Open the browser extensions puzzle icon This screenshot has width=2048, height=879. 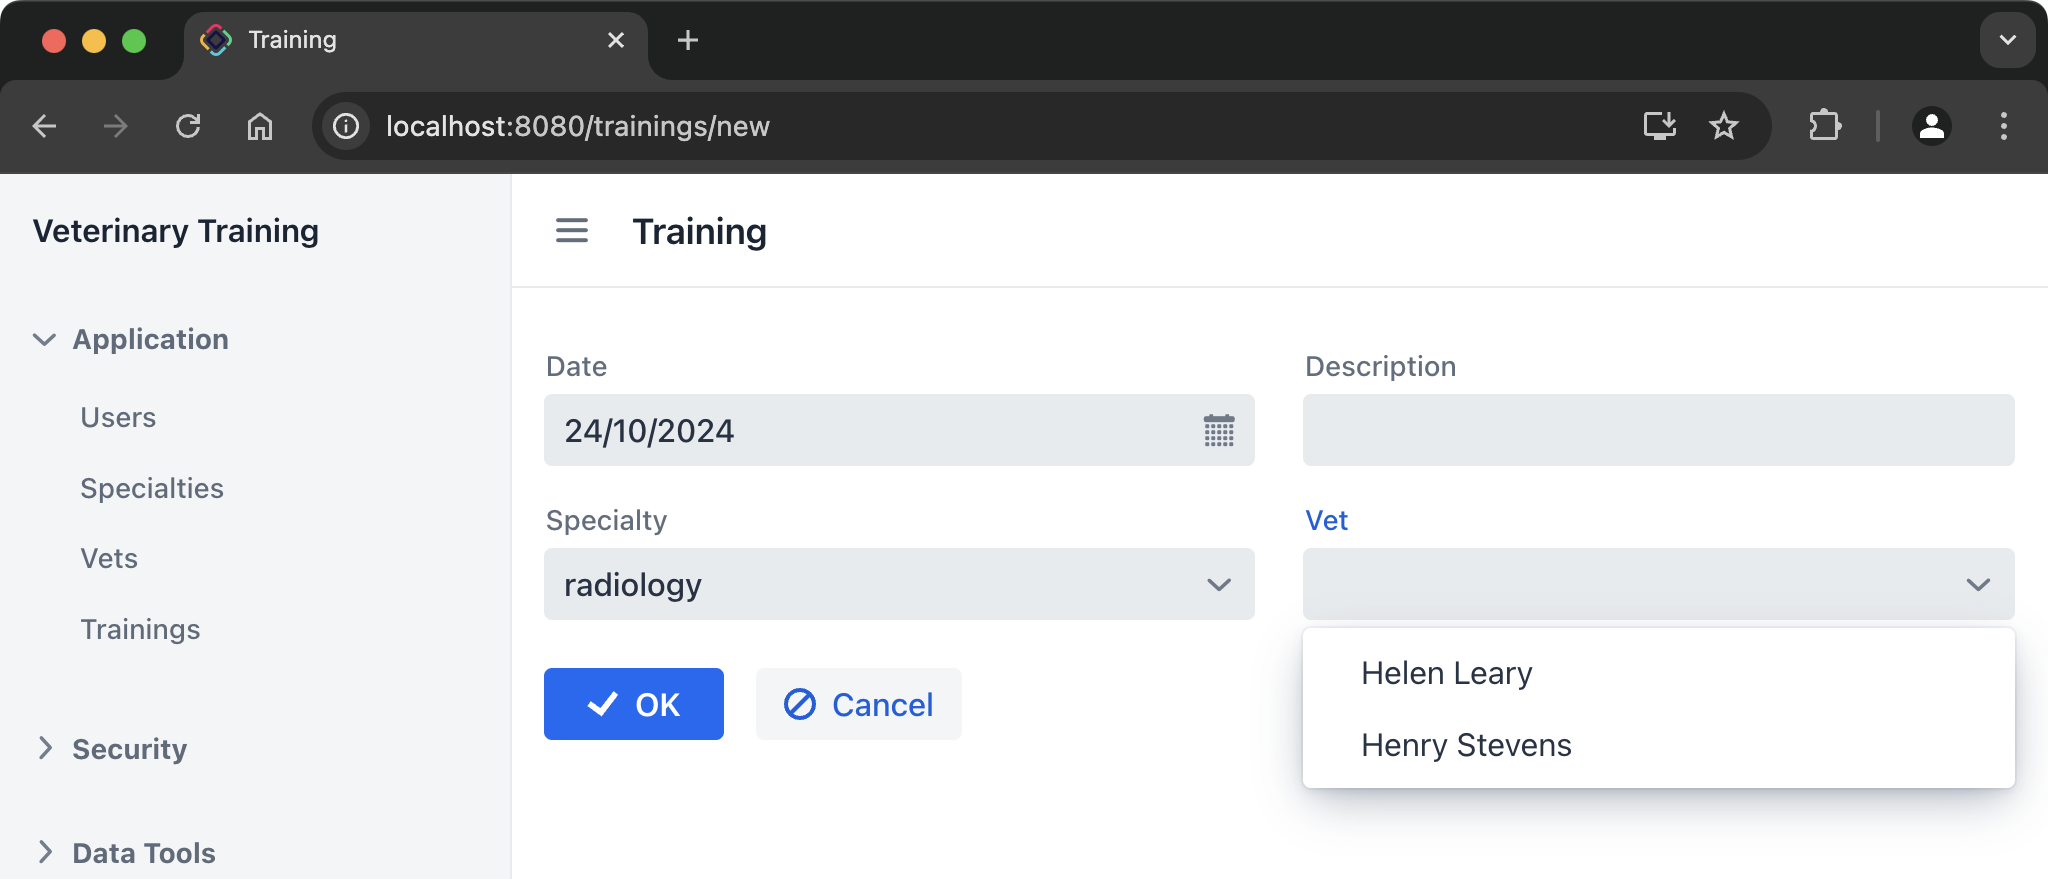1826,126
